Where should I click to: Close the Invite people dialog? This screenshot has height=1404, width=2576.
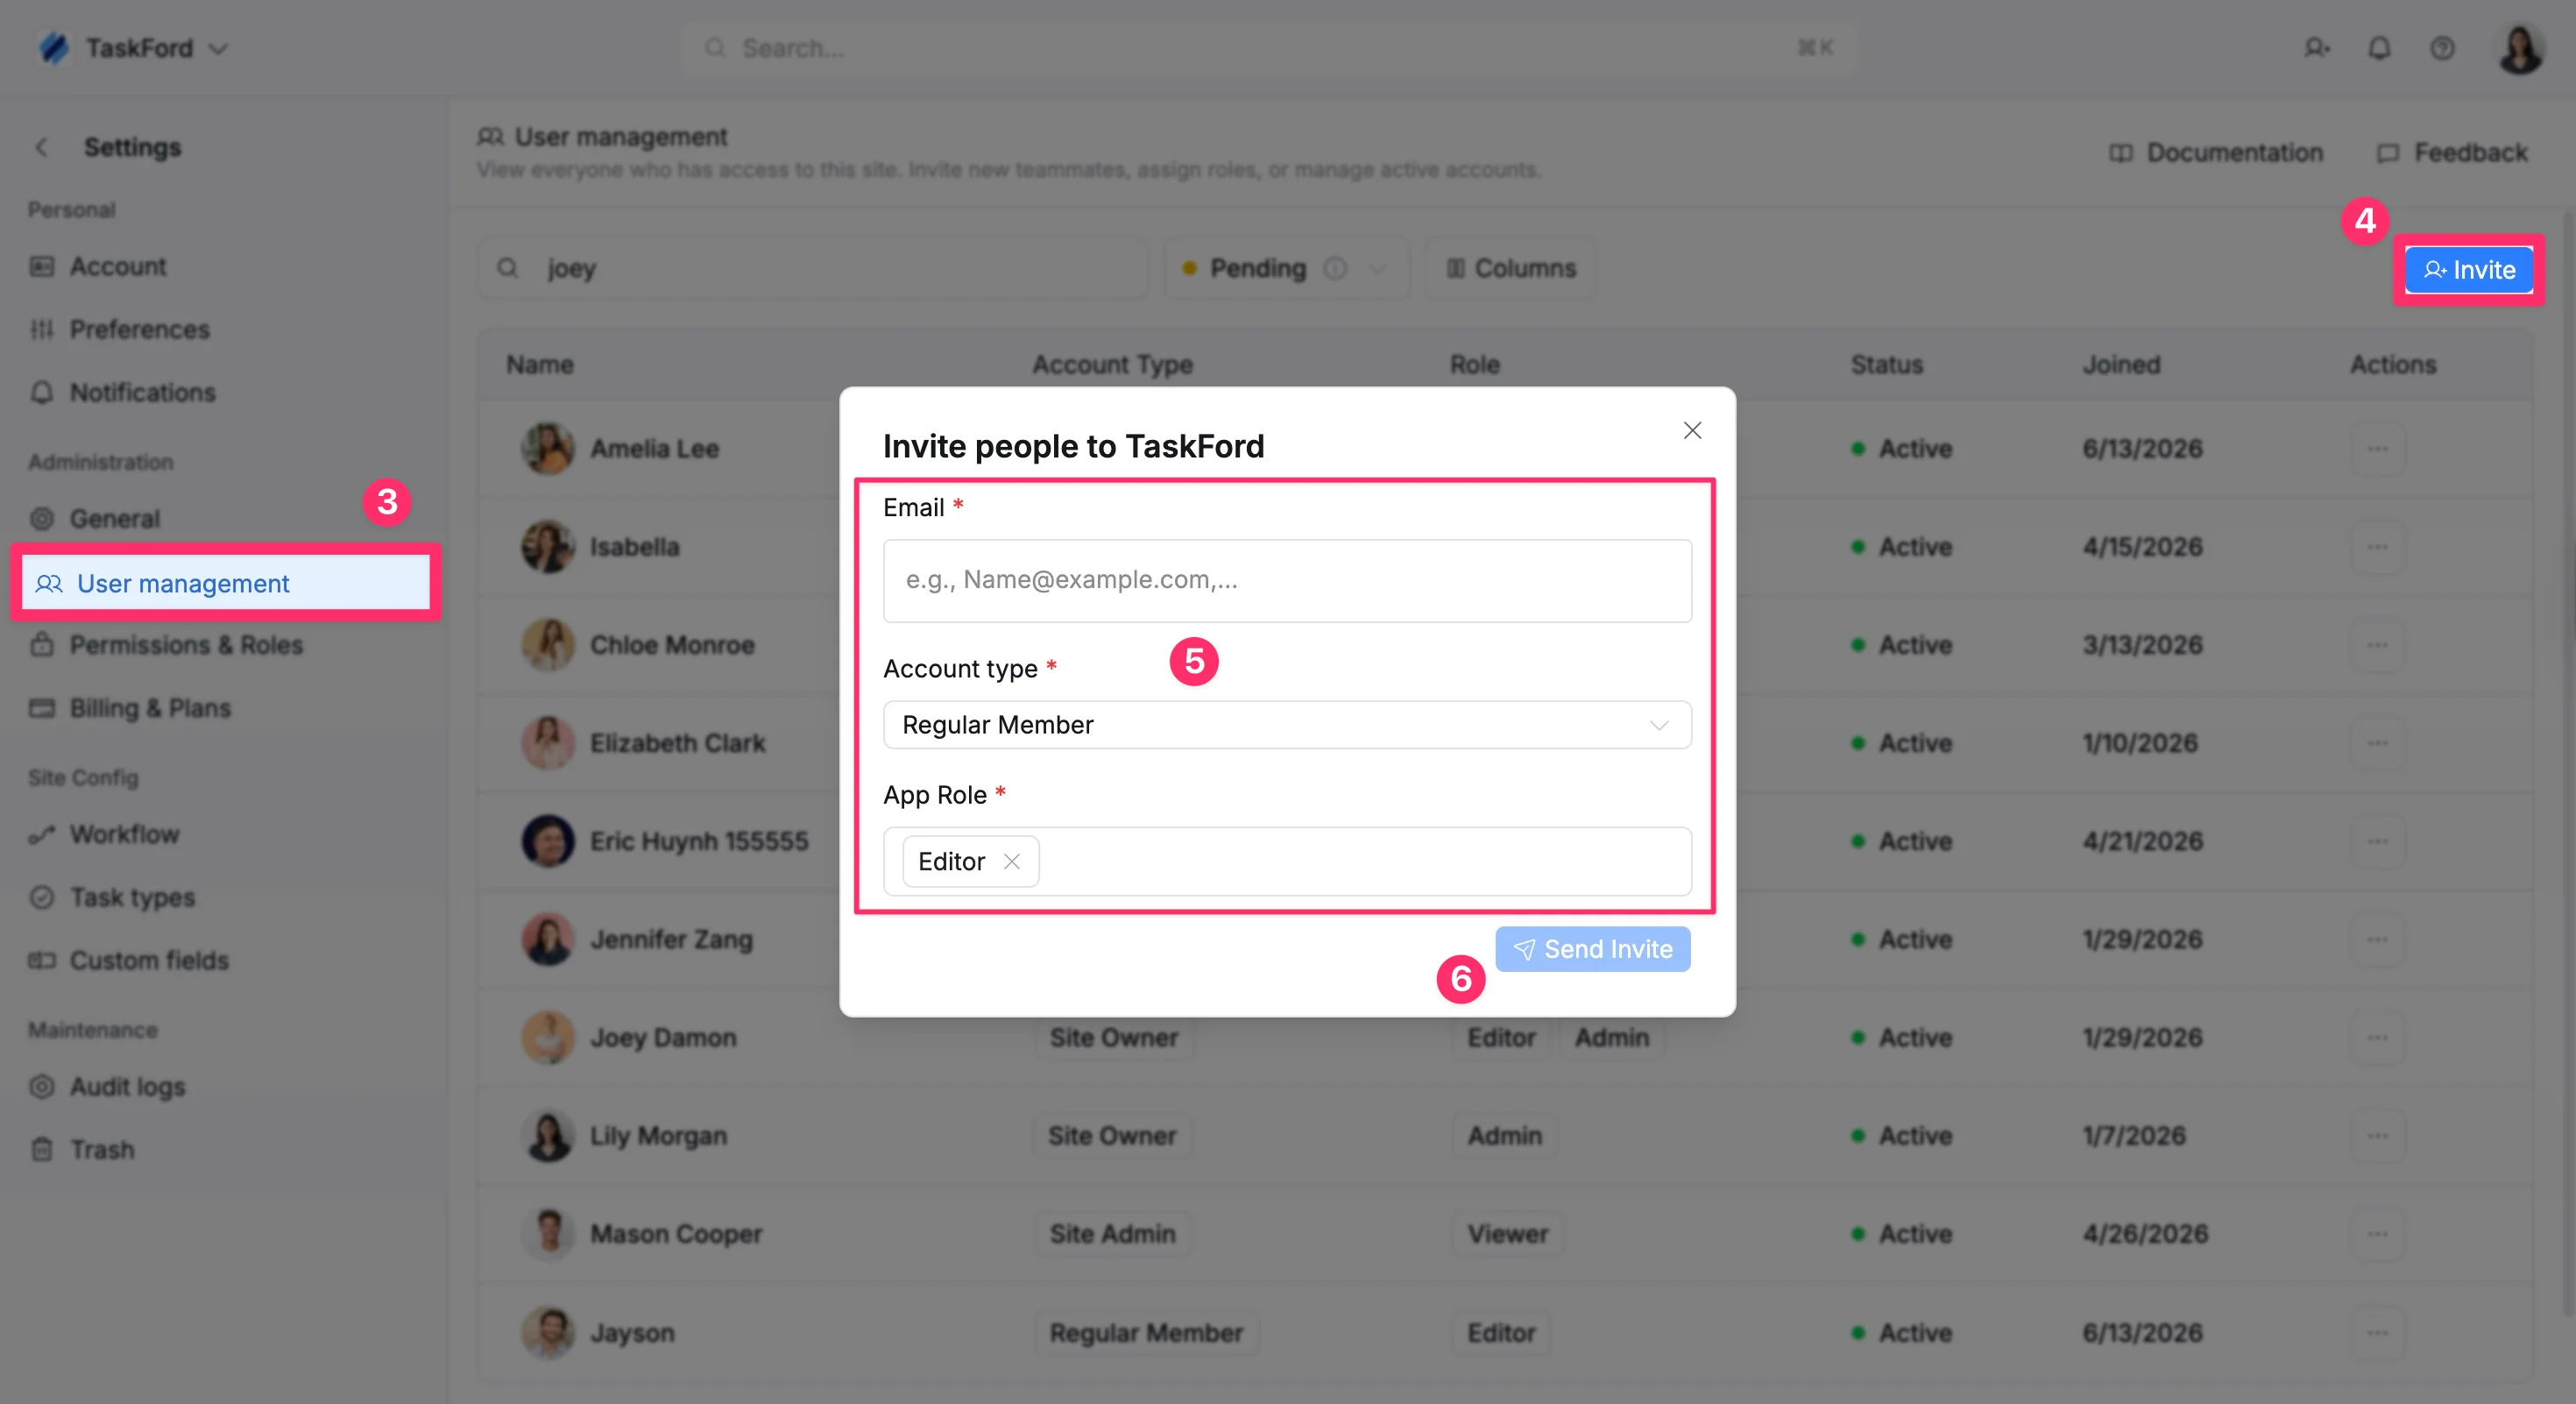coord(1692,430)
